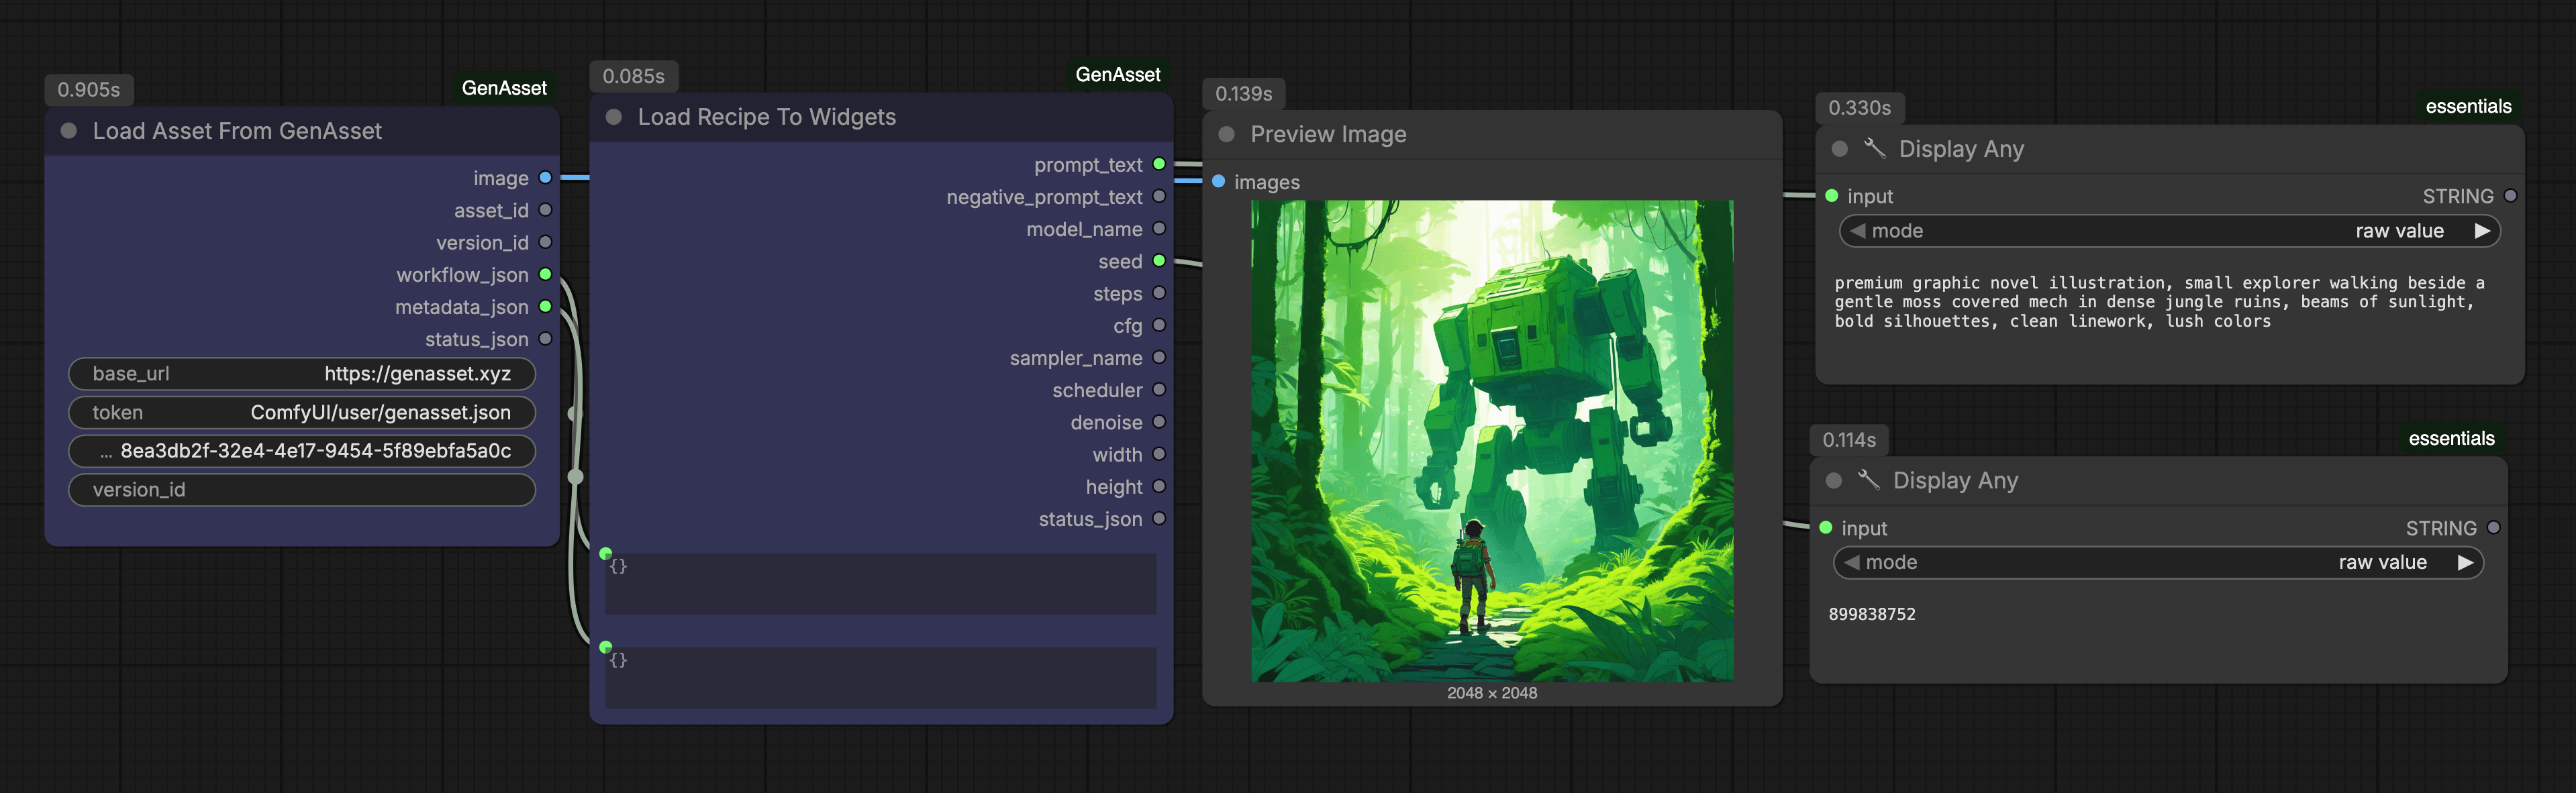This screenshot has width=2576, height=793.
Task: Collapse the lower Display Any node
Action: [x=1833, y=481]
